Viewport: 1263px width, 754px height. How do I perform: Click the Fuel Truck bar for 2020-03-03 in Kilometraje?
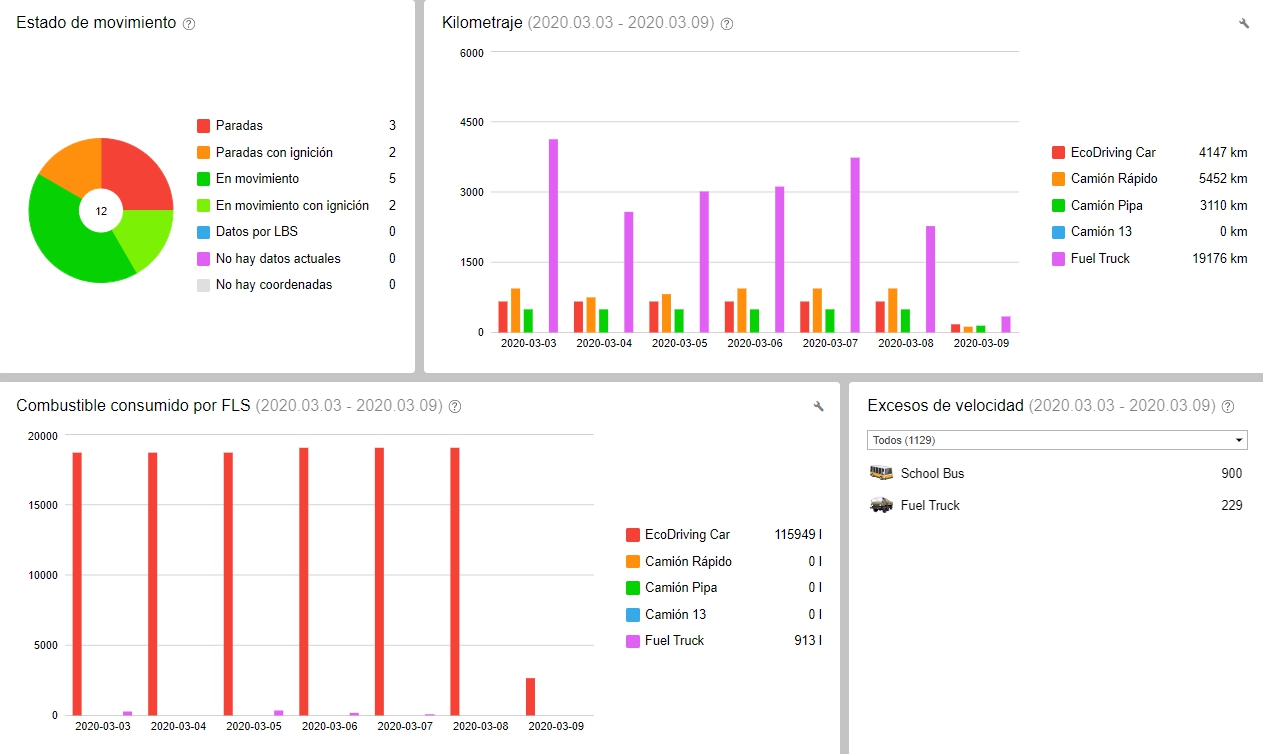(x=553, y=235)
